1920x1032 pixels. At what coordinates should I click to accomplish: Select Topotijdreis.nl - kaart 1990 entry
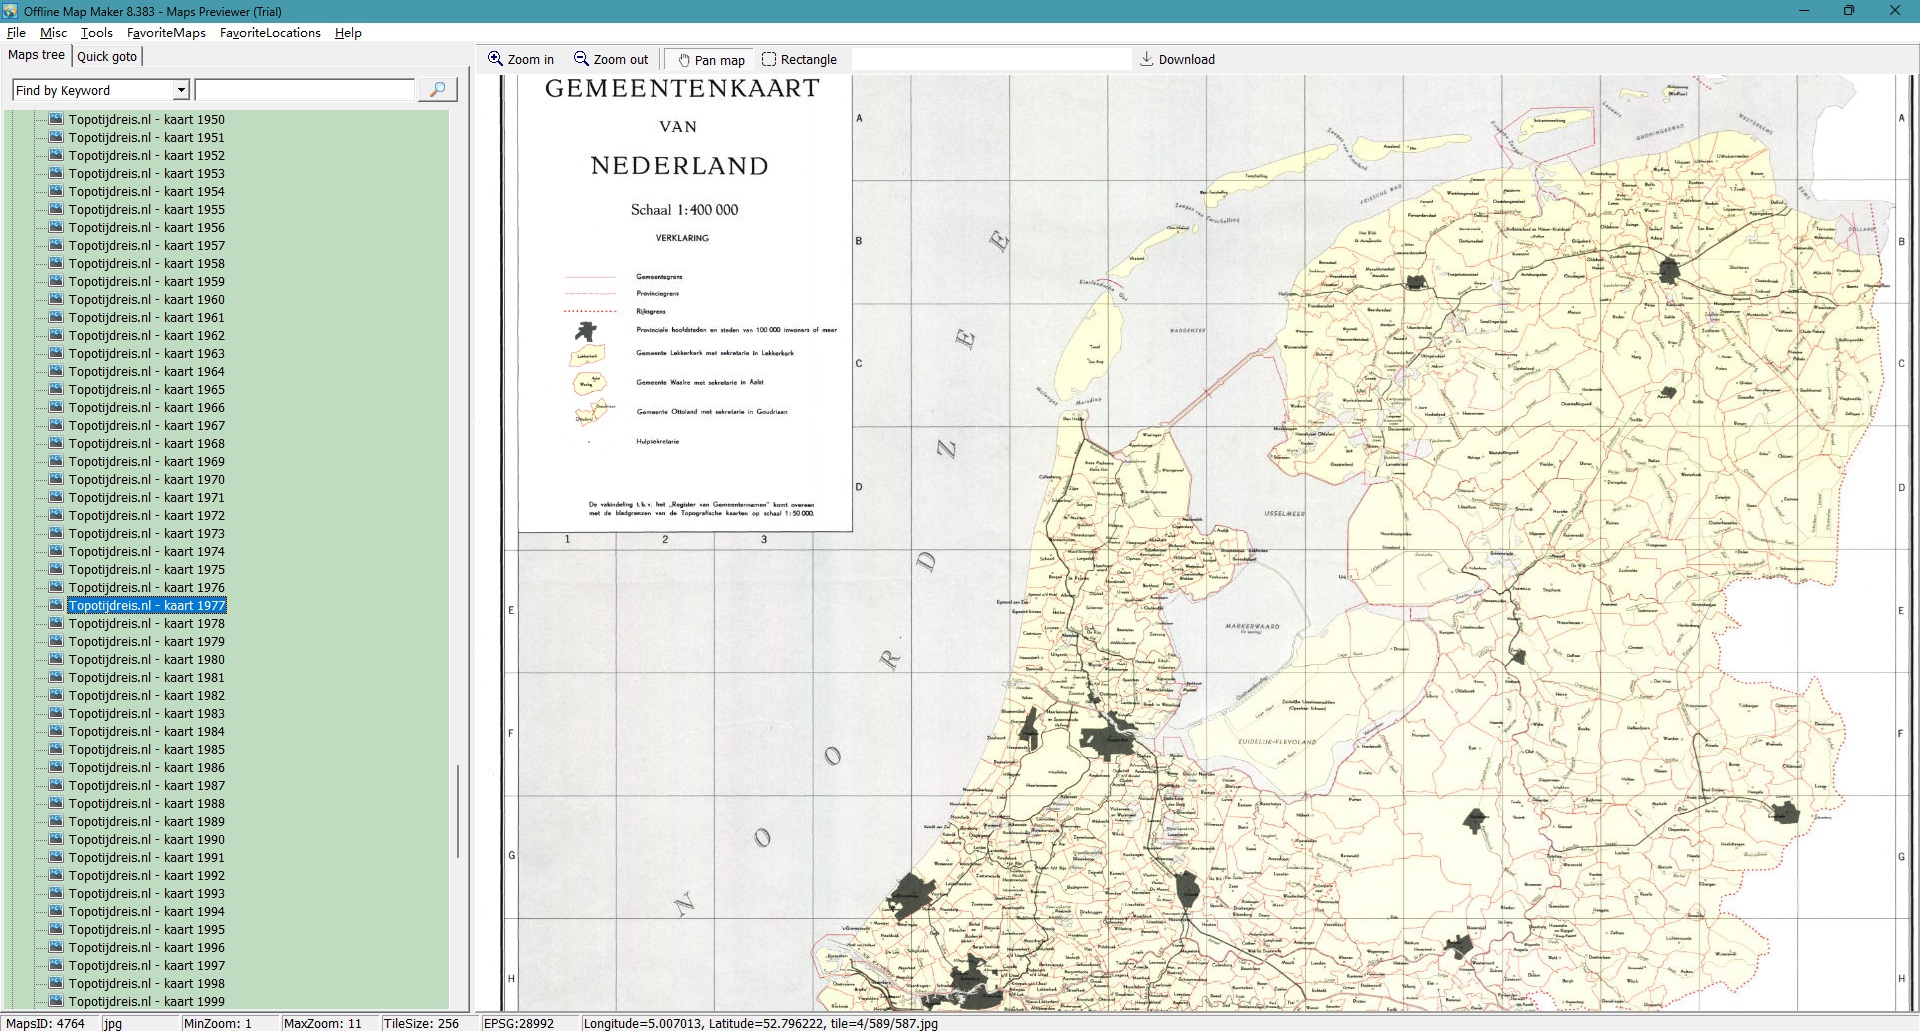point(146,839)
